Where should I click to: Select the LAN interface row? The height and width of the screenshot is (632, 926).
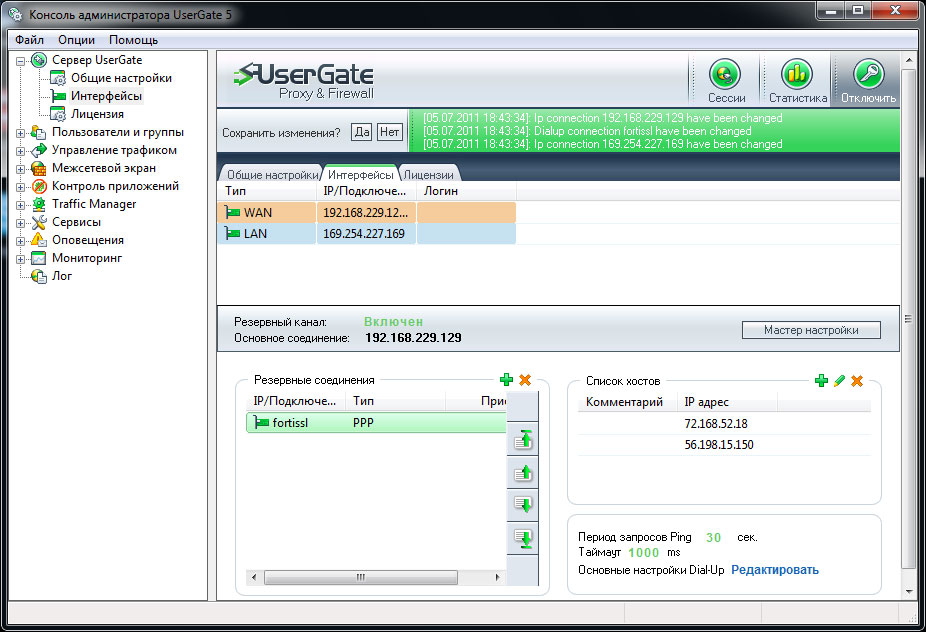point(367,234)
